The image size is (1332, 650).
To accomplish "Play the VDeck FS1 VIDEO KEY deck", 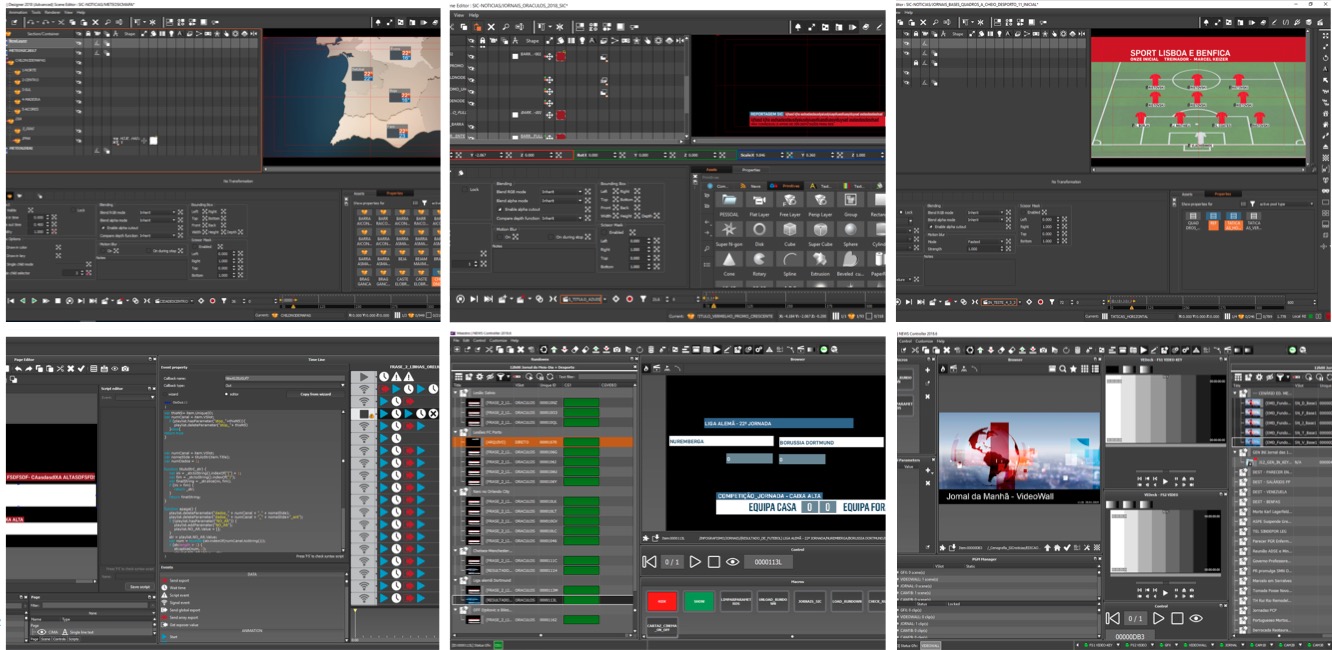I will (x=1165, y=482).
